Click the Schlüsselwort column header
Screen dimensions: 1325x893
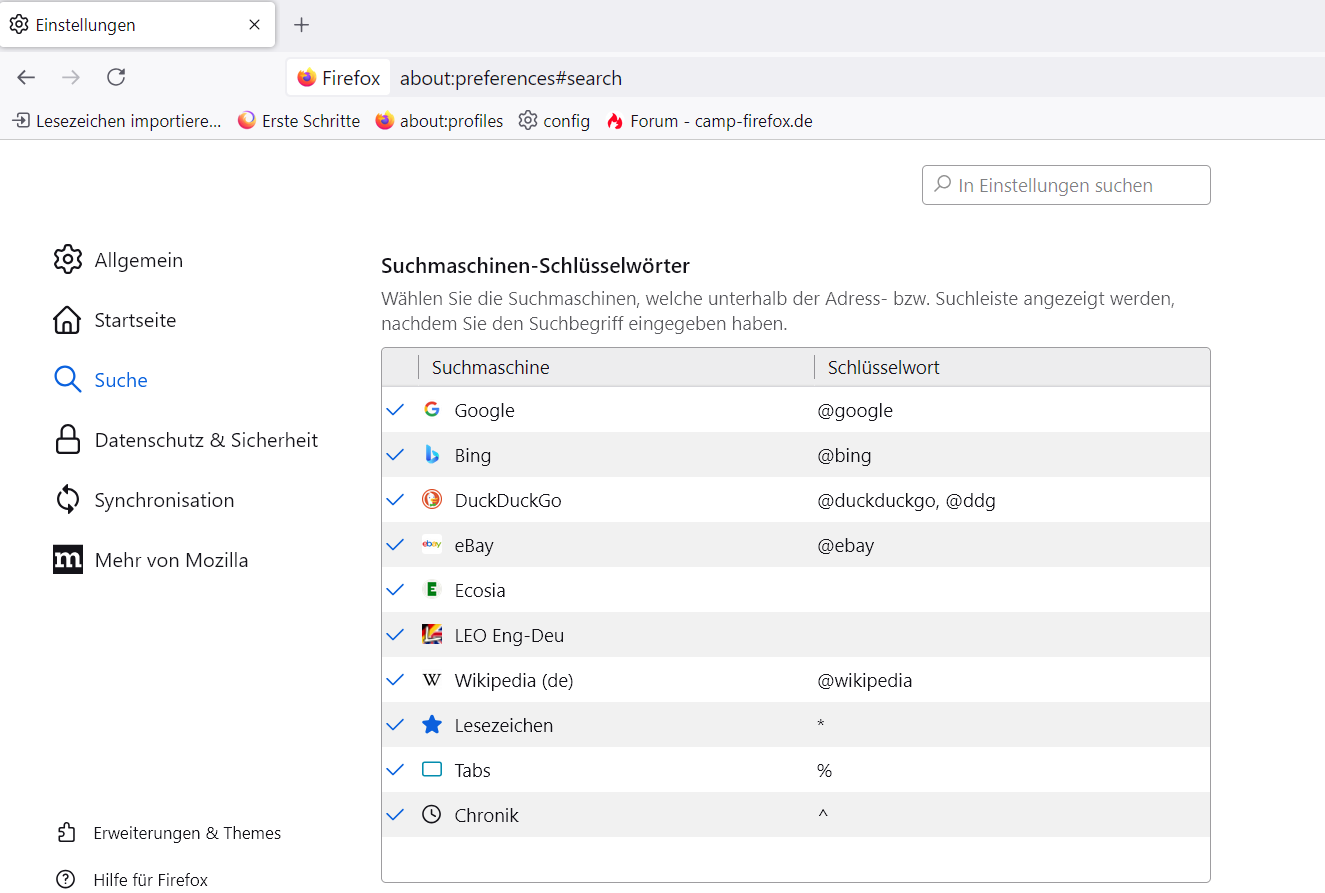pyautogui.click(x=883, y=367)
